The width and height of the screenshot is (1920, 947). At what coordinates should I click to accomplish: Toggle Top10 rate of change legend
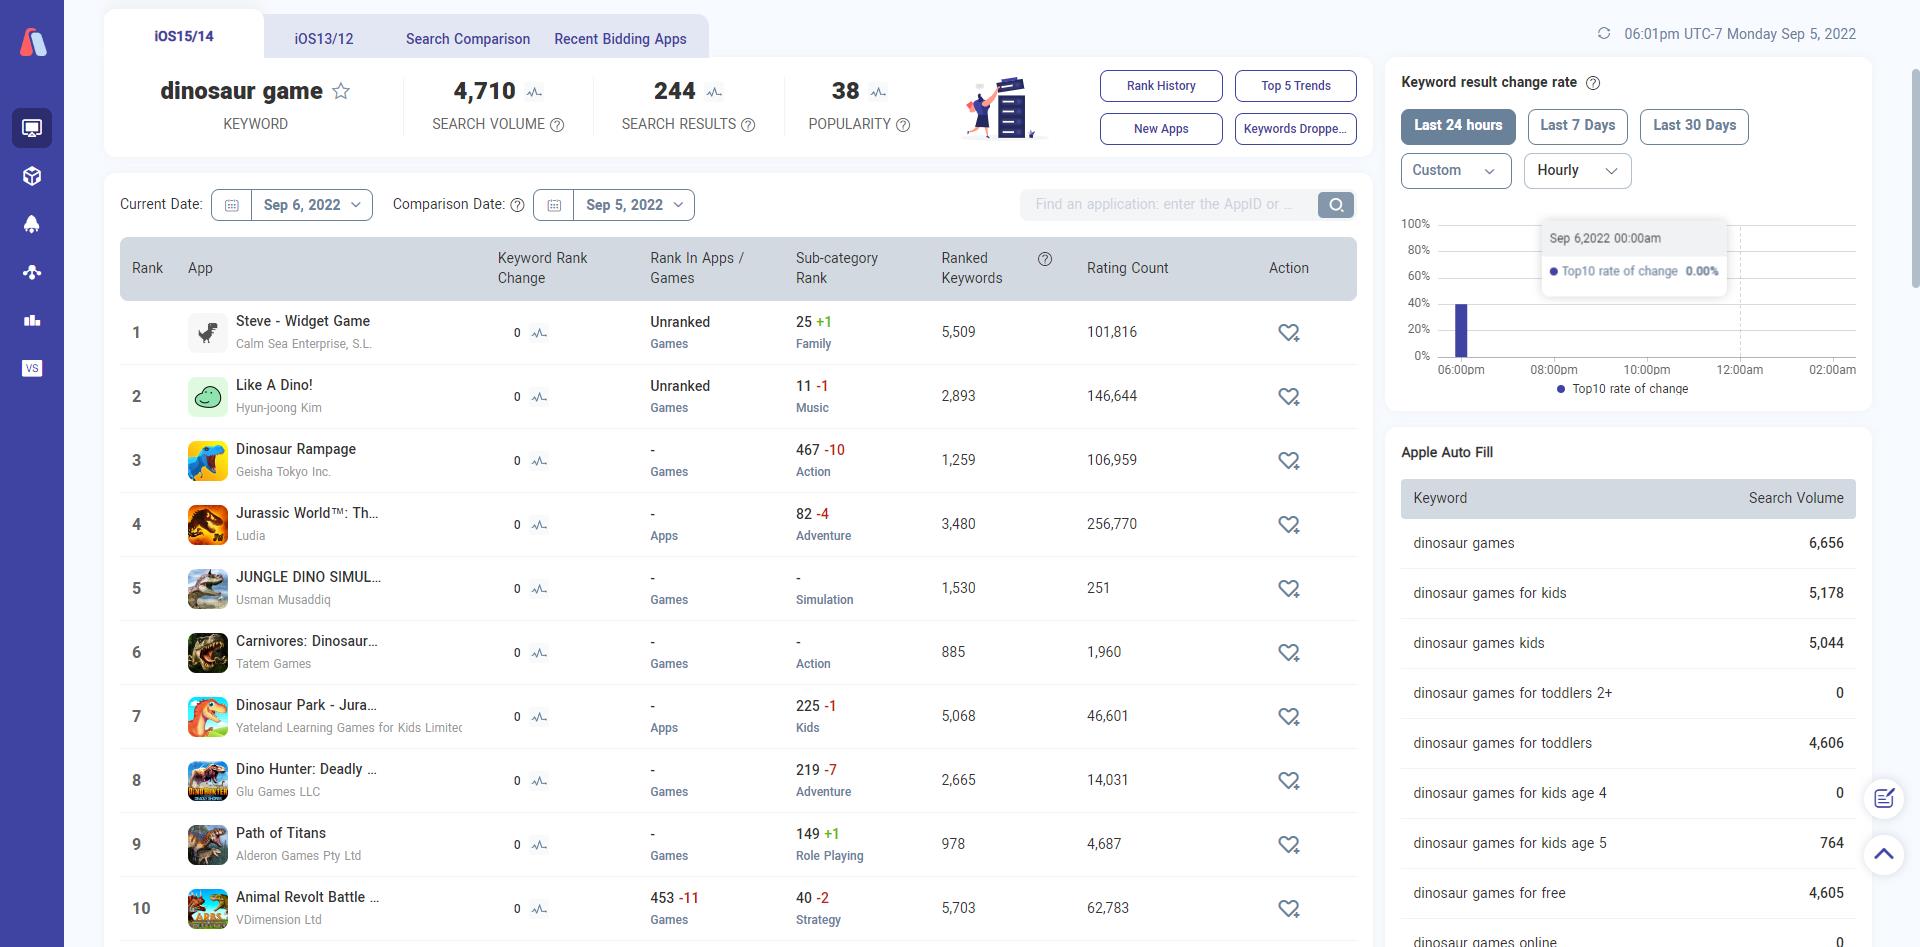point(1622,389)
